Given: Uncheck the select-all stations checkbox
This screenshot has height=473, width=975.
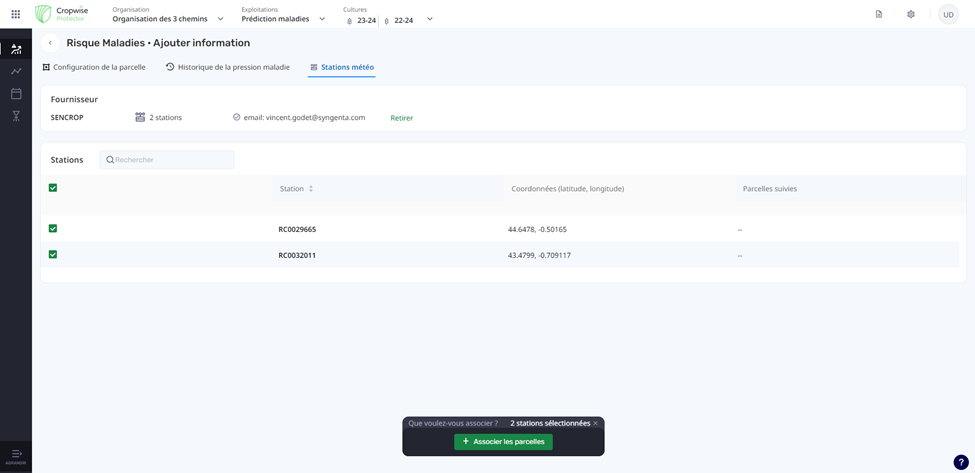Looking at the screenshot, I should 53,188.
